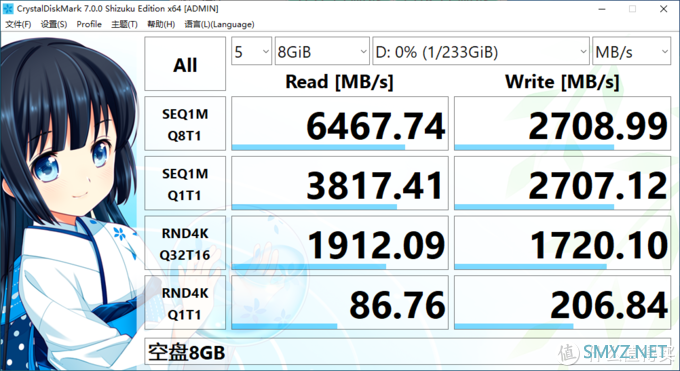
Task: Click the CrystalDiskMark app icon in title bar
Action: point(8,9)
